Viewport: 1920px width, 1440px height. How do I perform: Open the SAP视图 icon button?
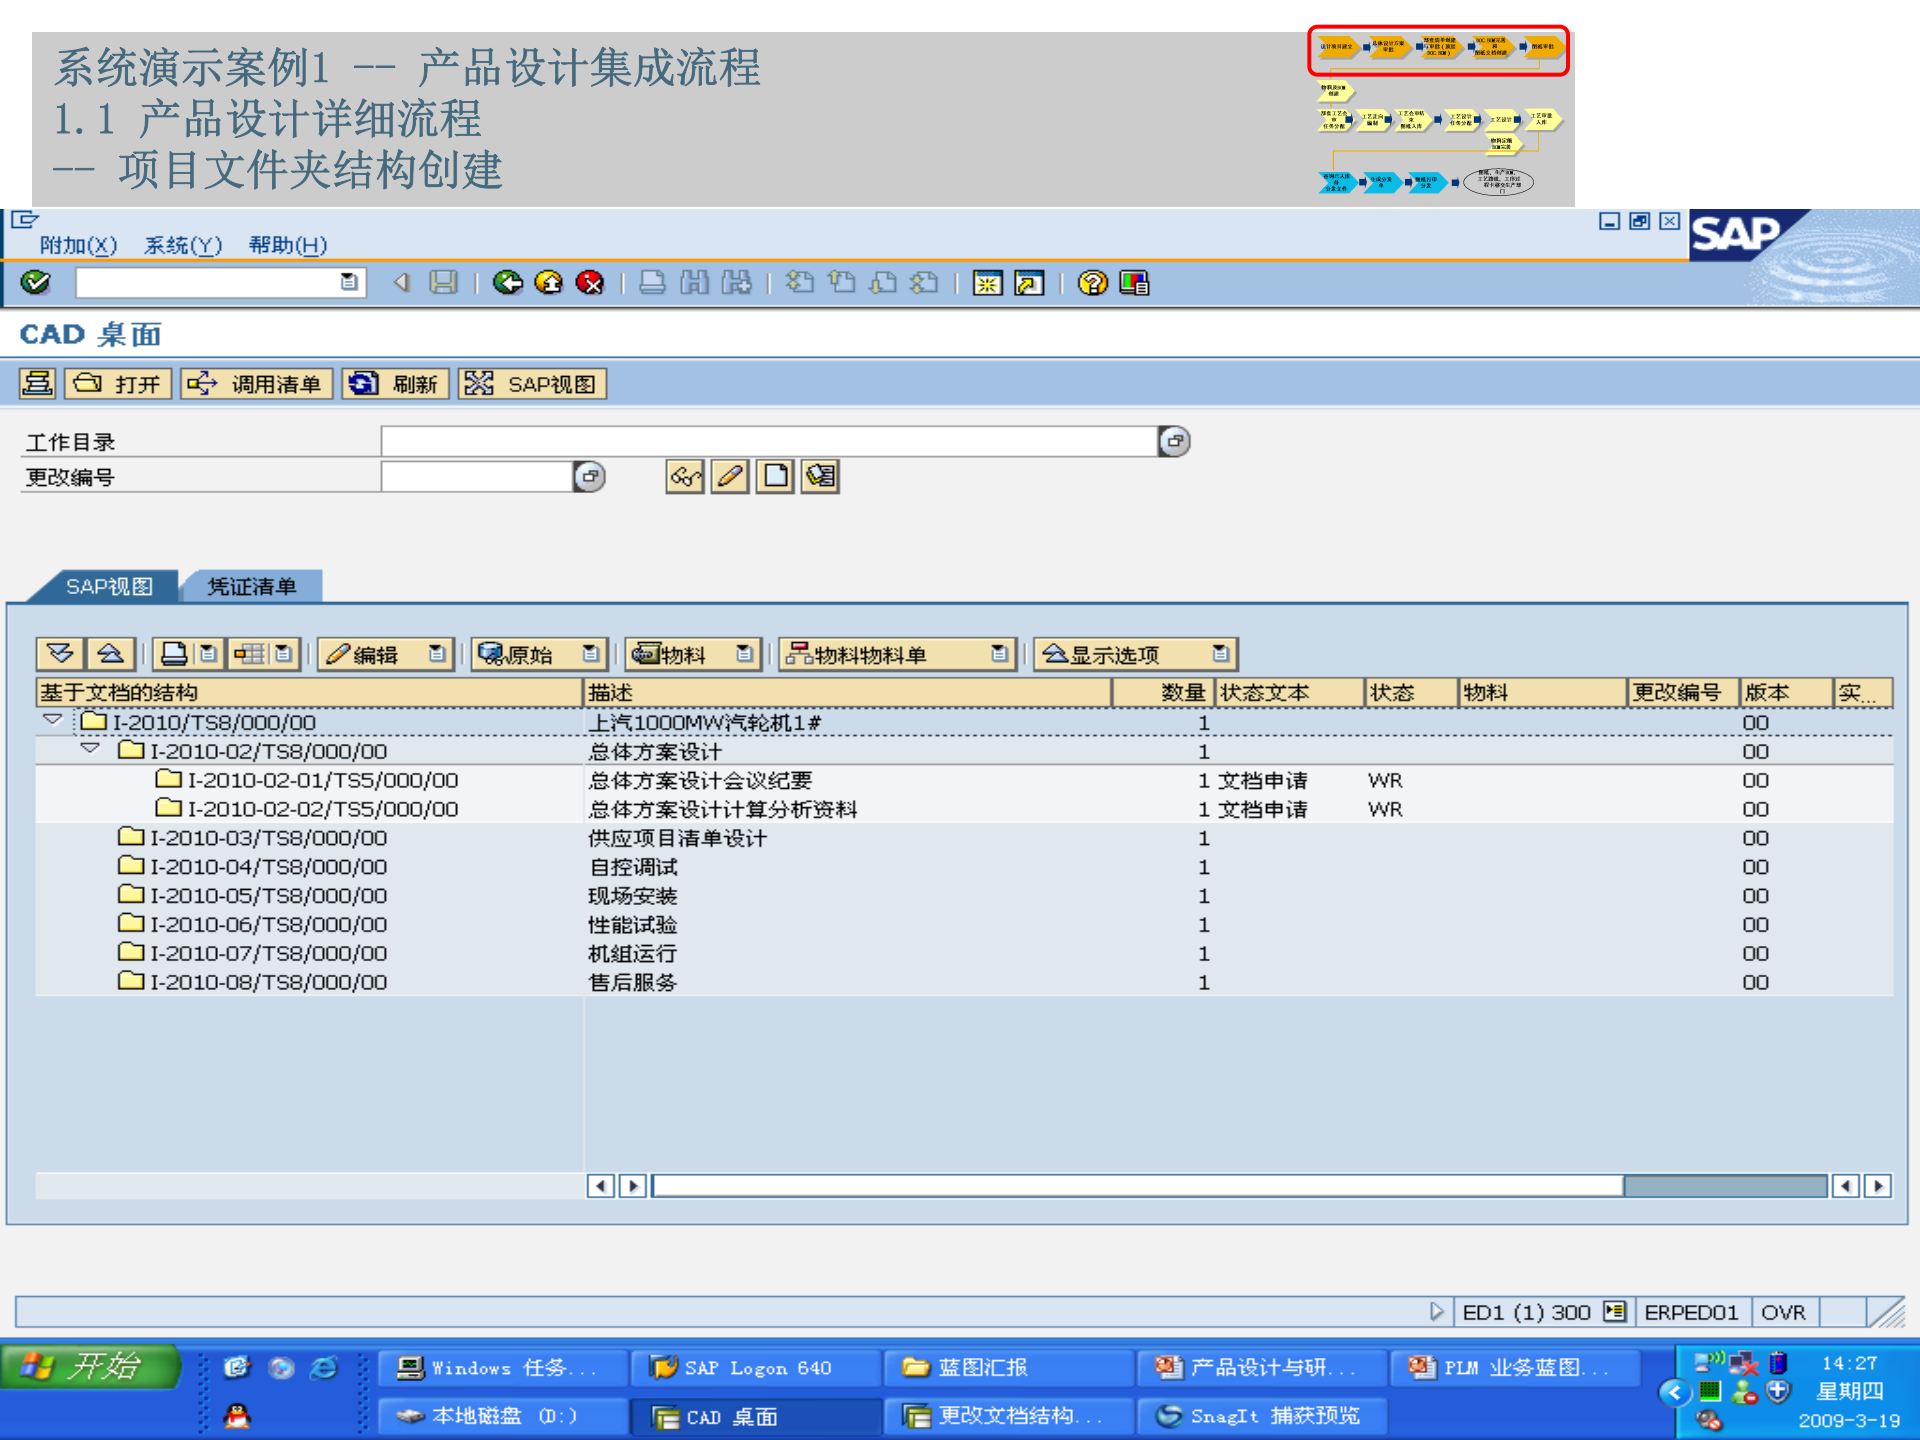tap(532, 384)
